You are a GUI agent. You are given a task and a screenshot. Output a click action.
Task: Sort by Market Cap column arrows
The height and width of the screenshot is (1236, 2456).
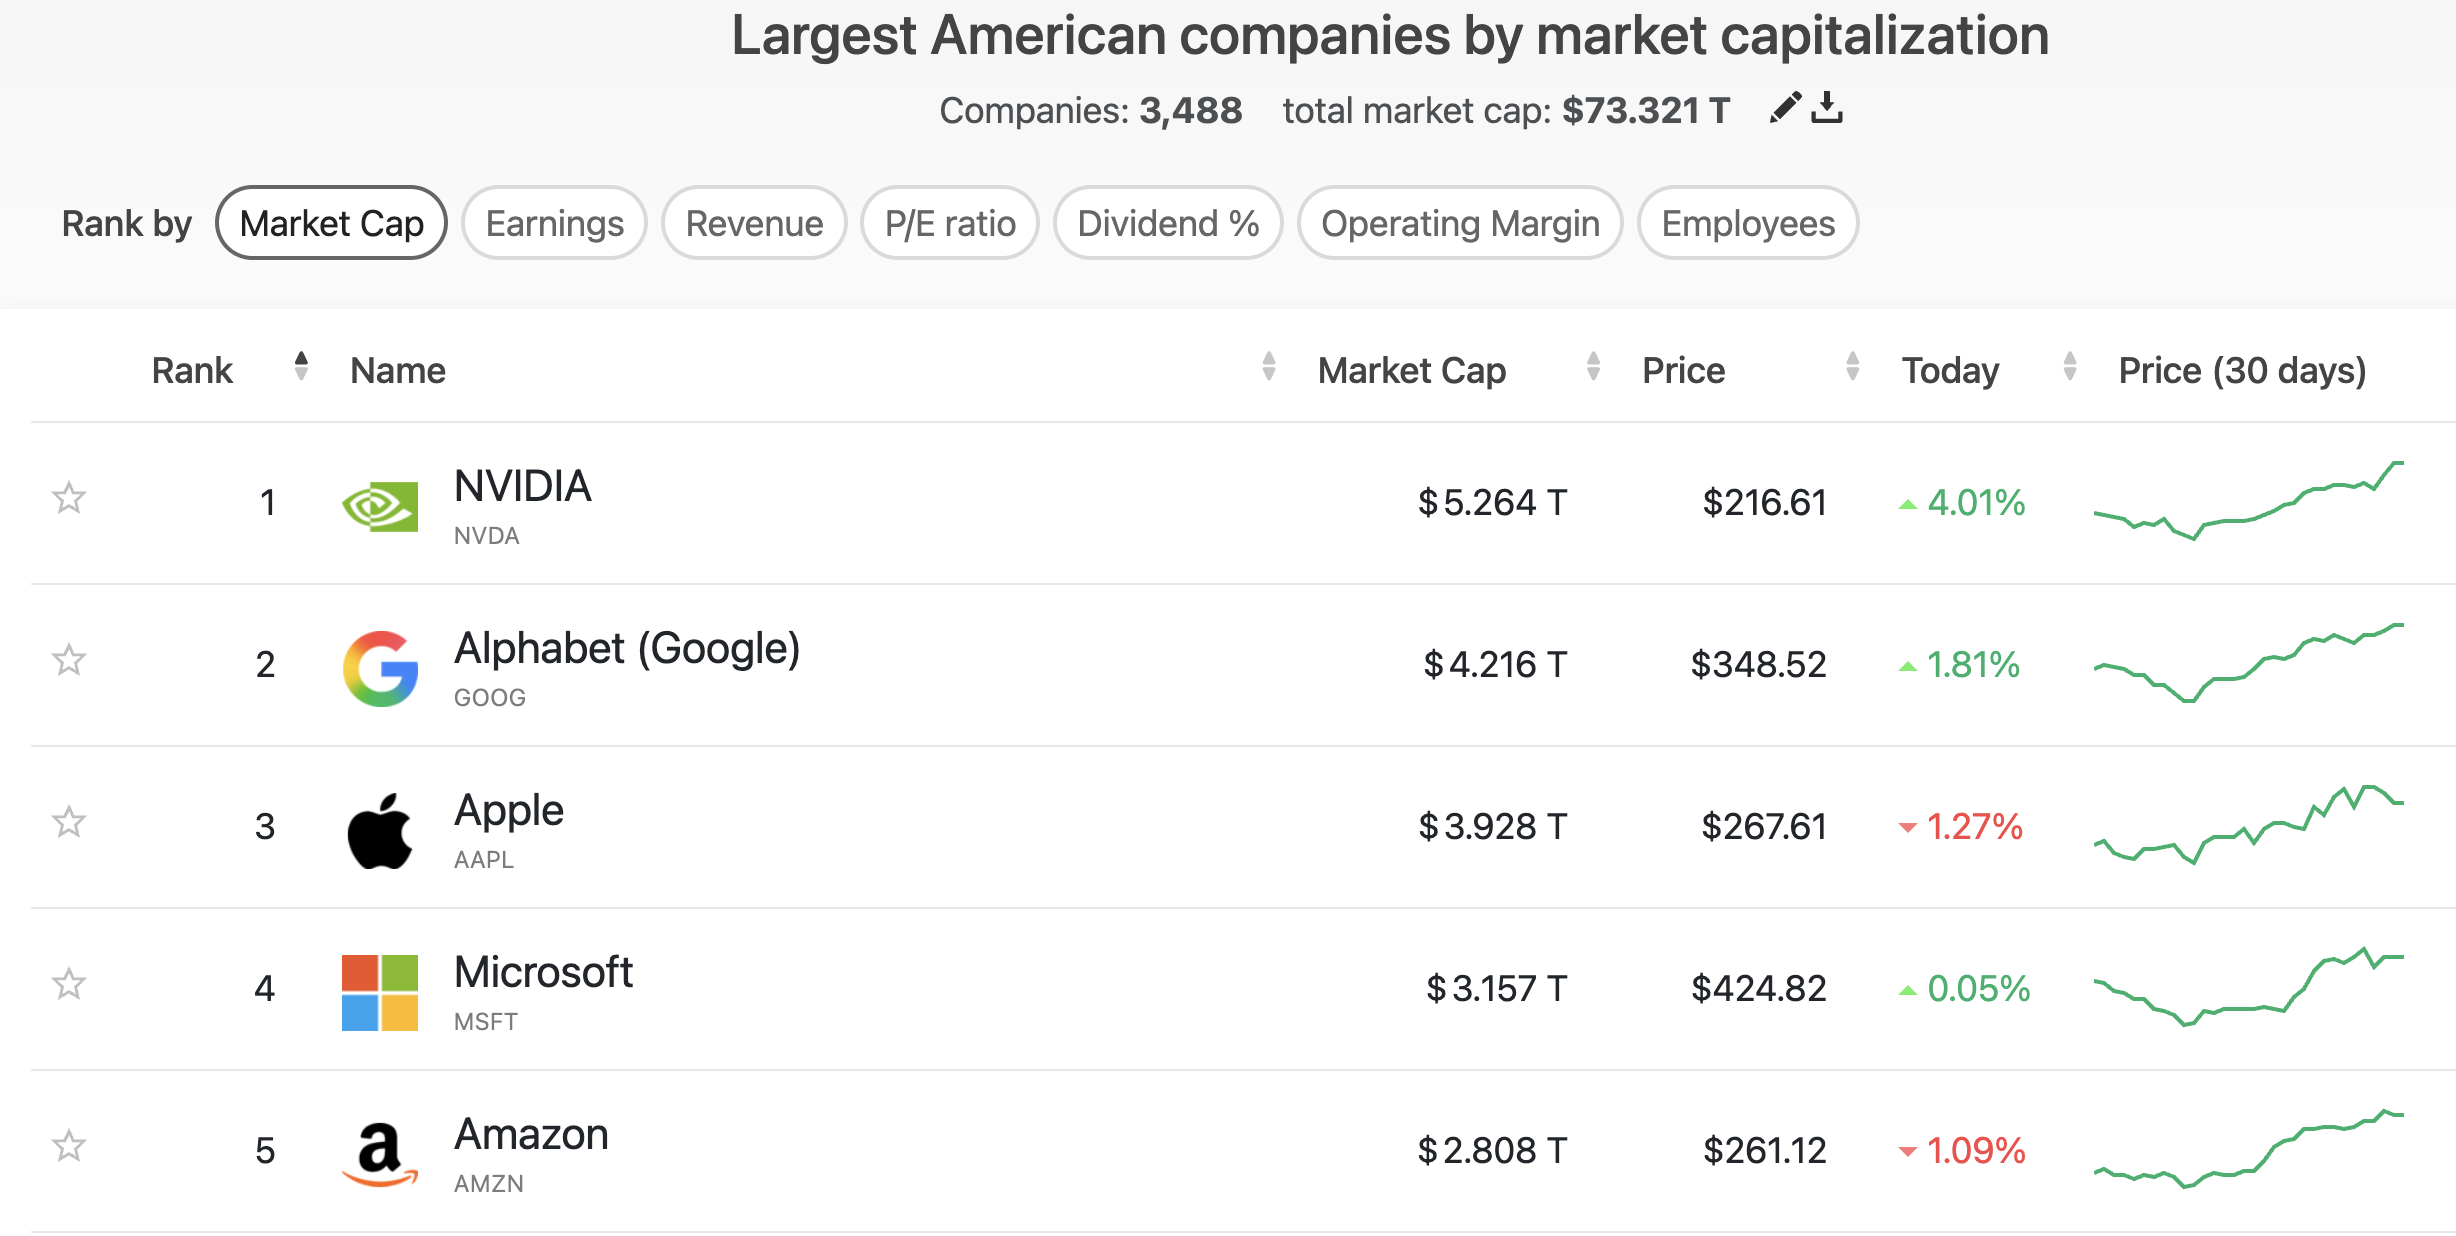[1593, 367]
